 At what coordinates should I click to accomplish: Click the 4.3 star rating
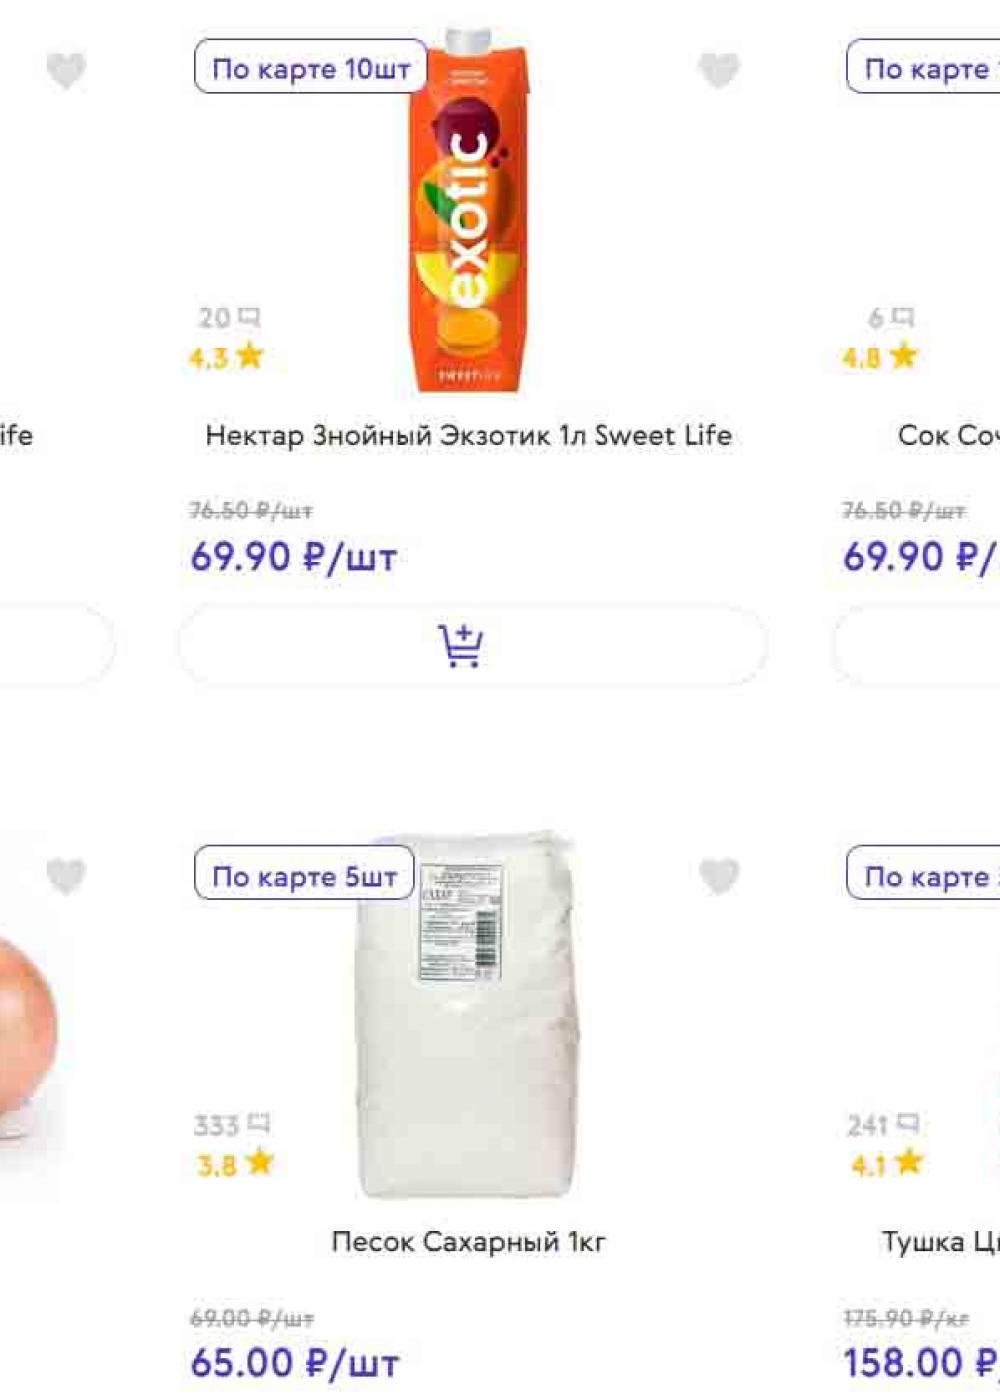point(226,357)
